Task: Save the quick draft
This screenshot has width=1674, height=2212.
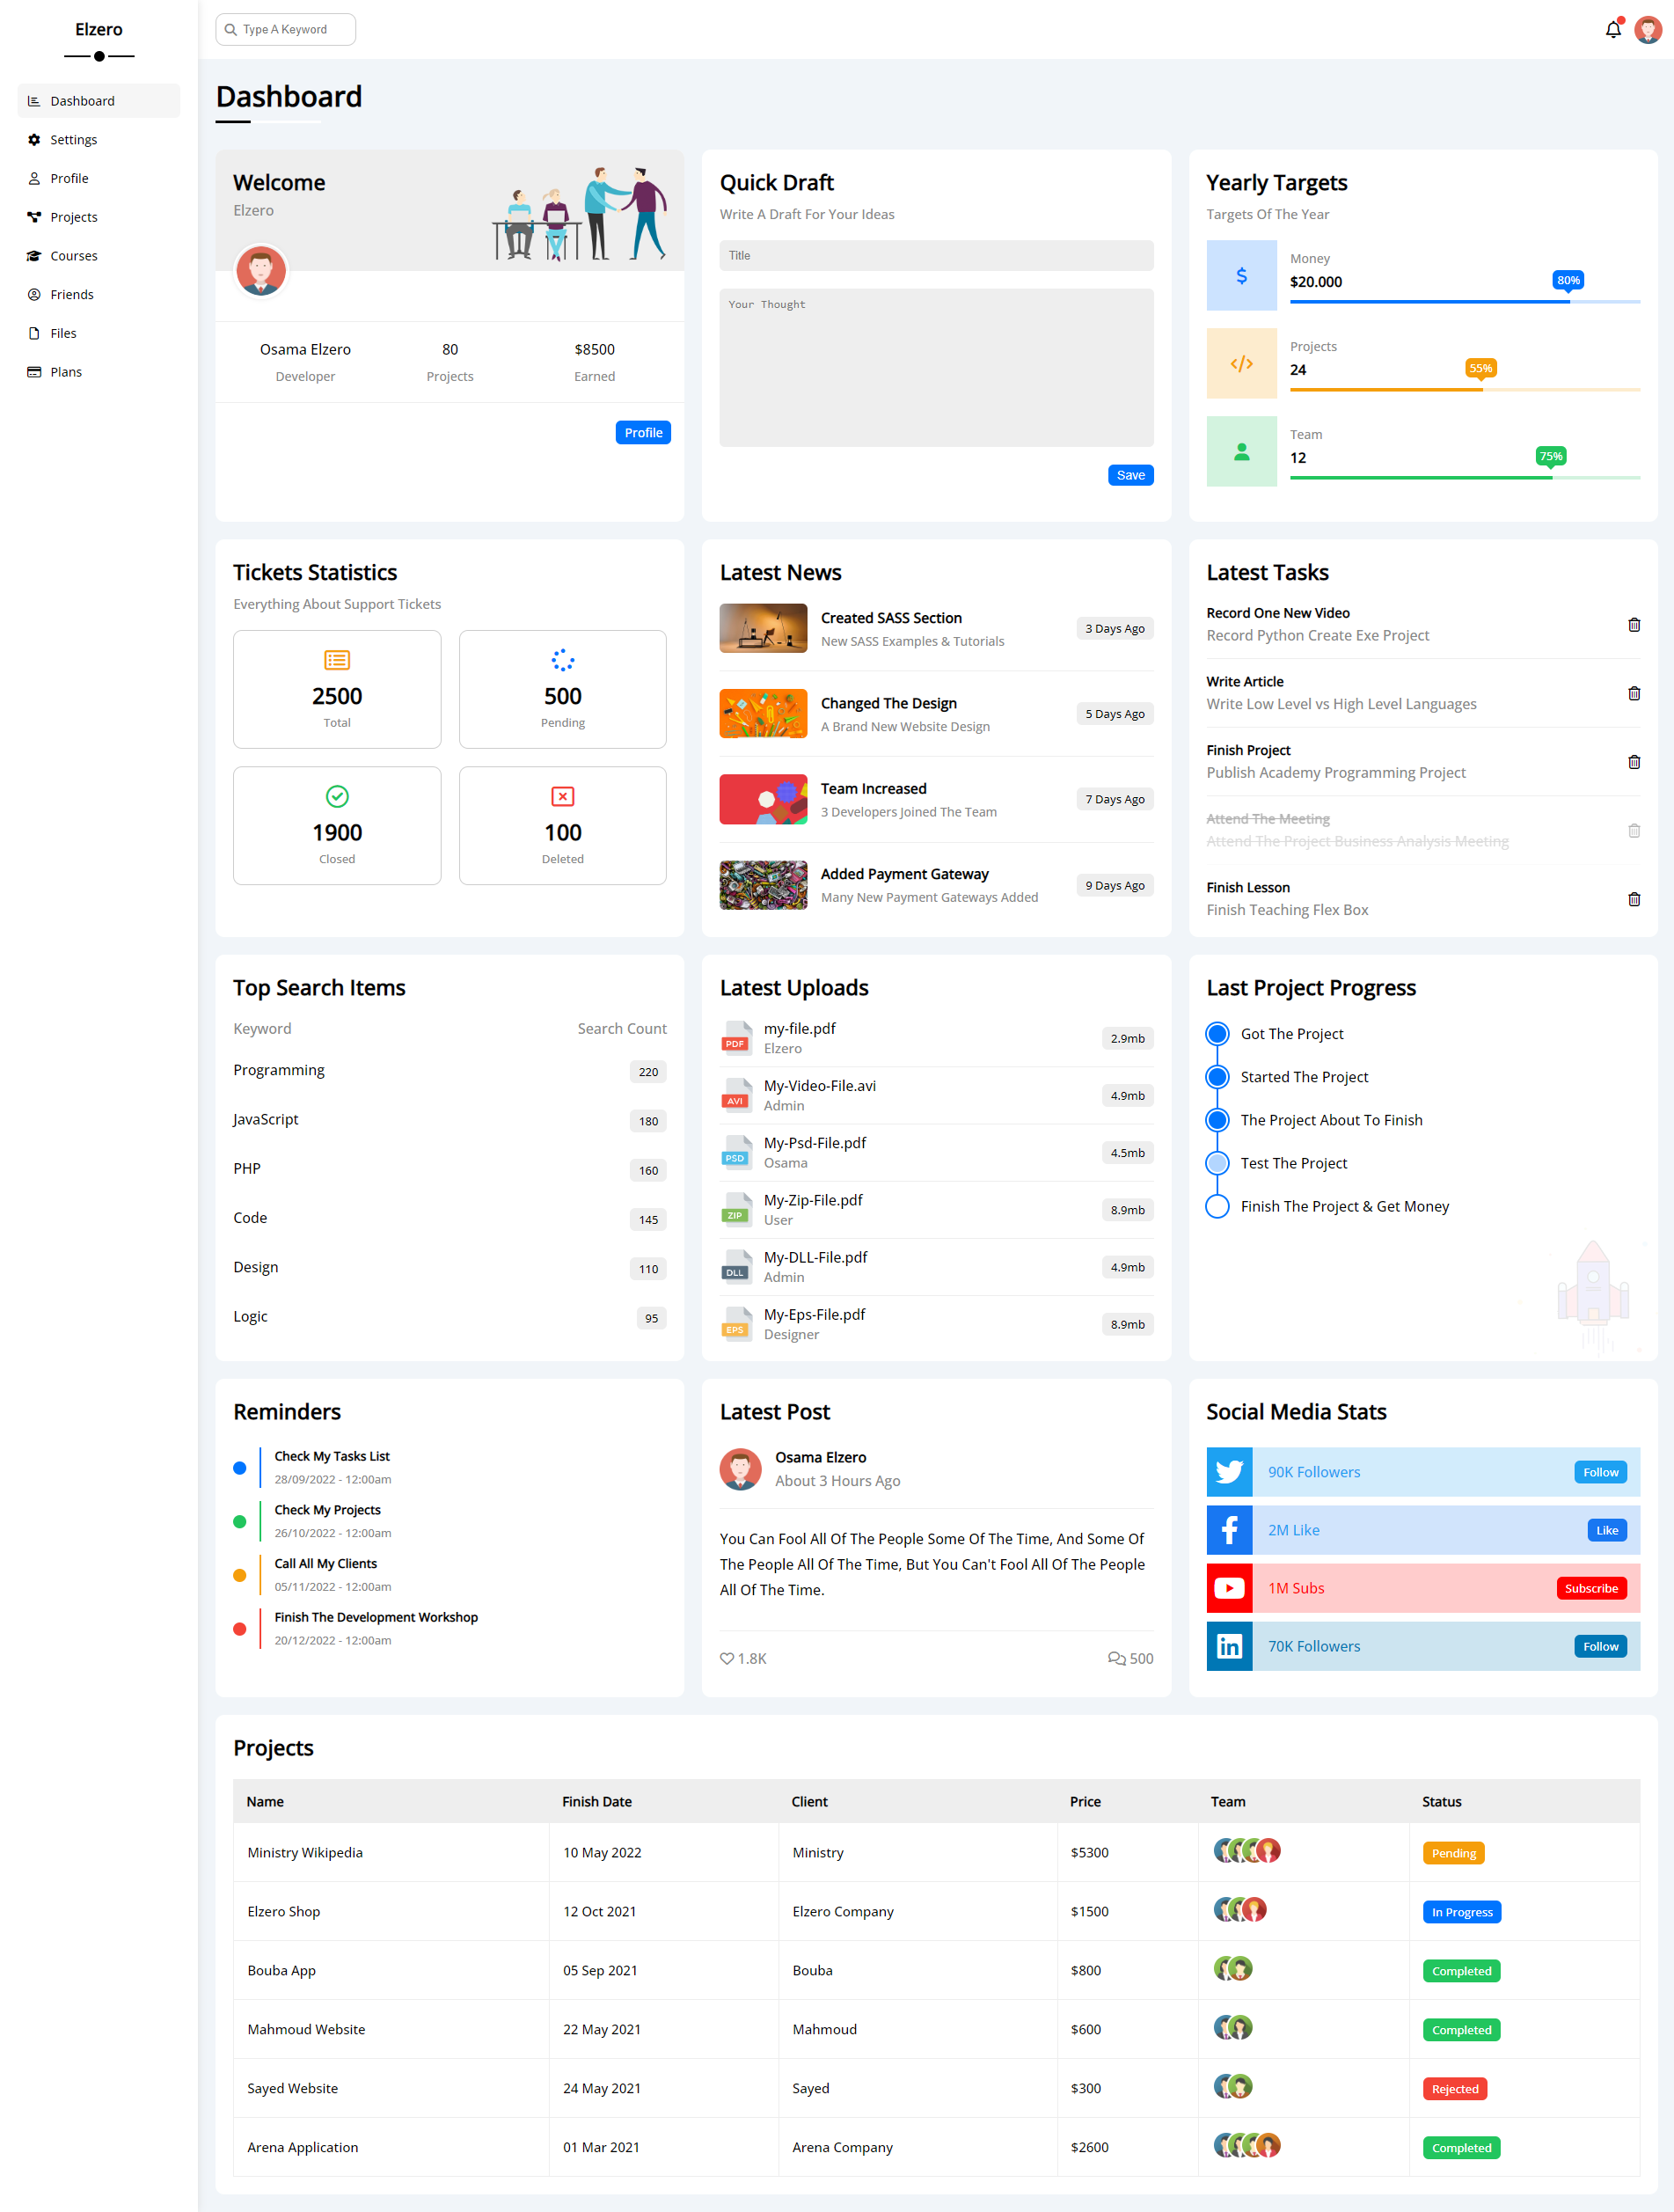Action: pyautogui.click(x=1130, y=475)
